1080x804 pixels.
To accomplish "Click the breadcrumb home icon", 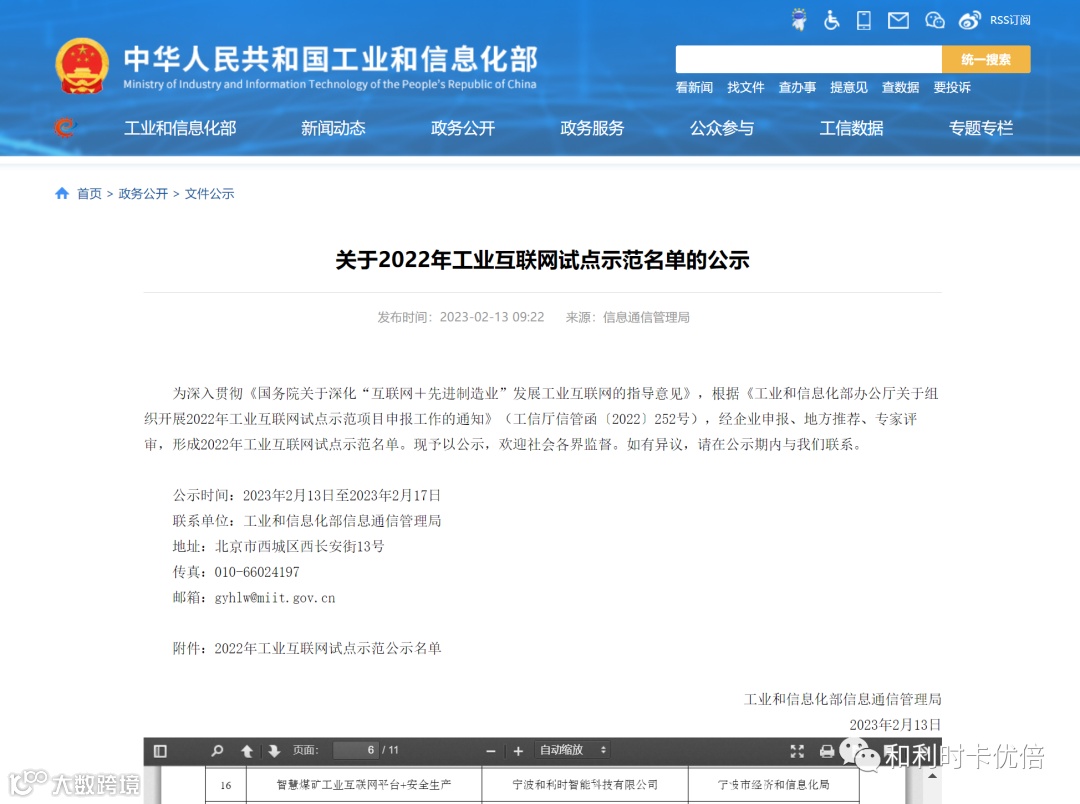I will coord(62,194).
